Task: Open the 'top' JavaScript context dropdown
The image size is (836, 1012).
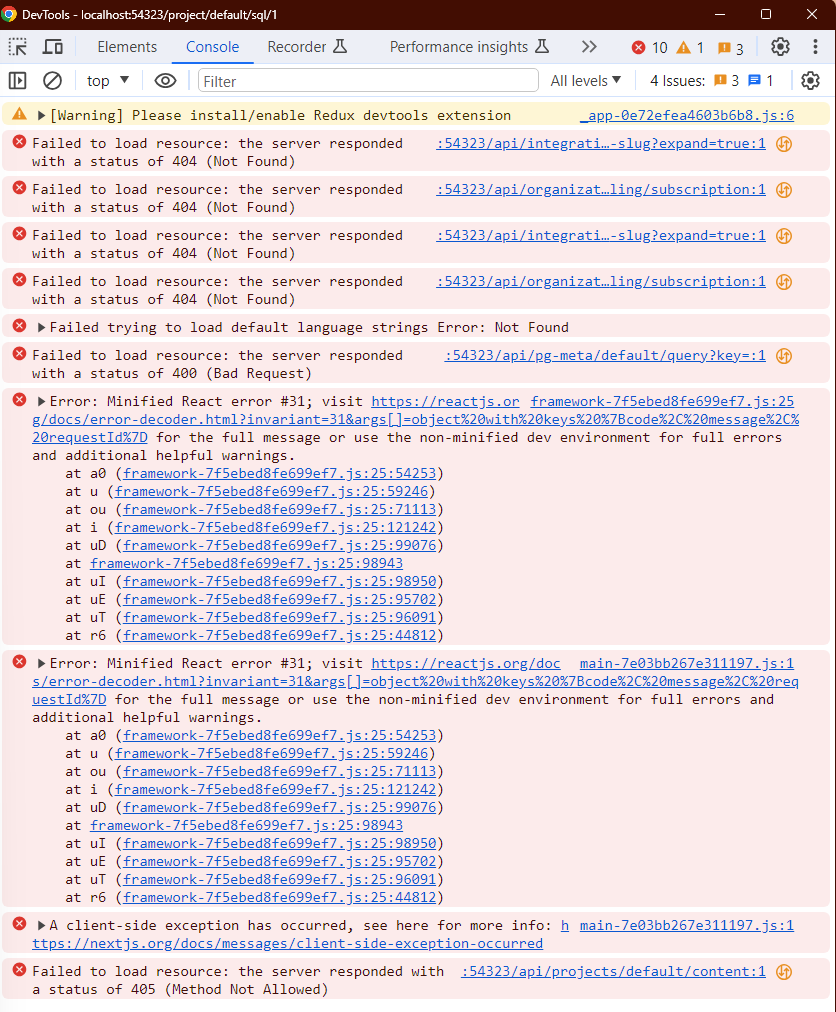Action: (x=108, y=81)
